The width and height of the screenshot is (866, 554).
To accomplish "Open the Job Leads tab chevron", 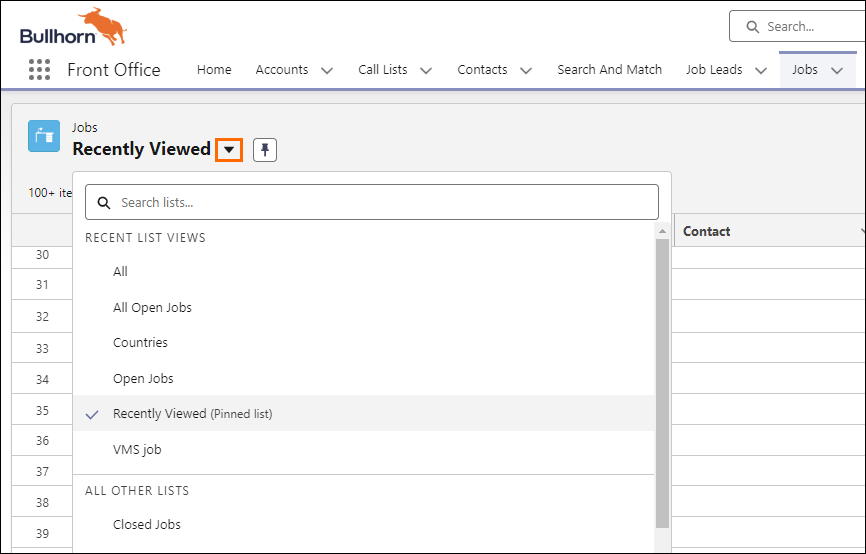I will click(x=760, y=70).
